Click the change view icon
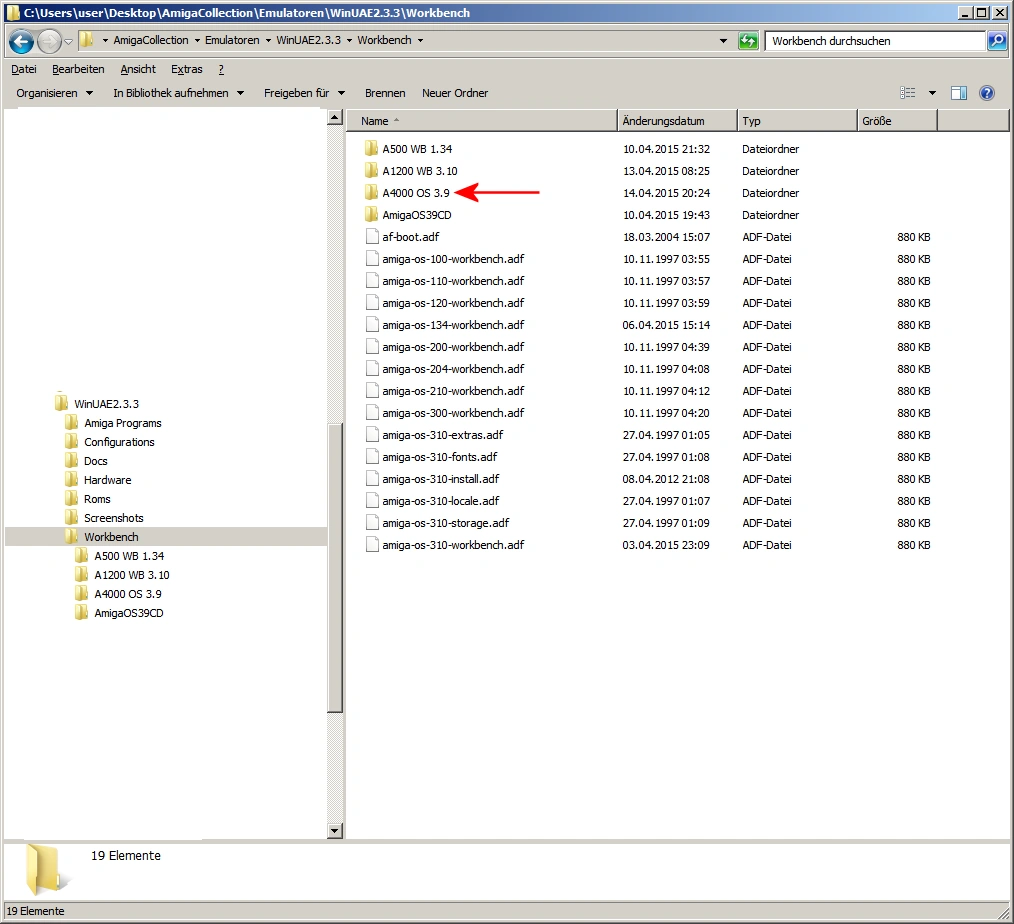 pyautogui.click(x=907, y=93)
